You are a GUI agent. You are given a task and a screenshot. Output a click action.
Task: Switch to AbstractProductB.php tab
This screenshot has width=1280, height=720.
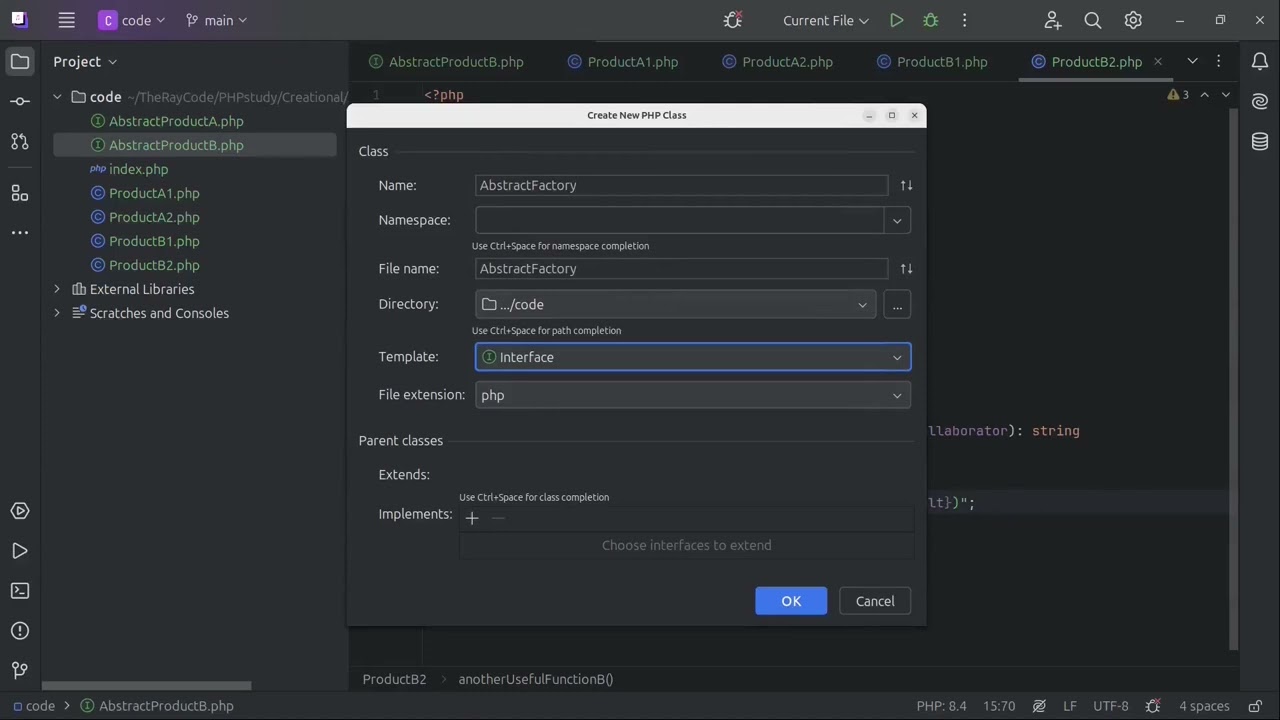(x=446, y=62)
